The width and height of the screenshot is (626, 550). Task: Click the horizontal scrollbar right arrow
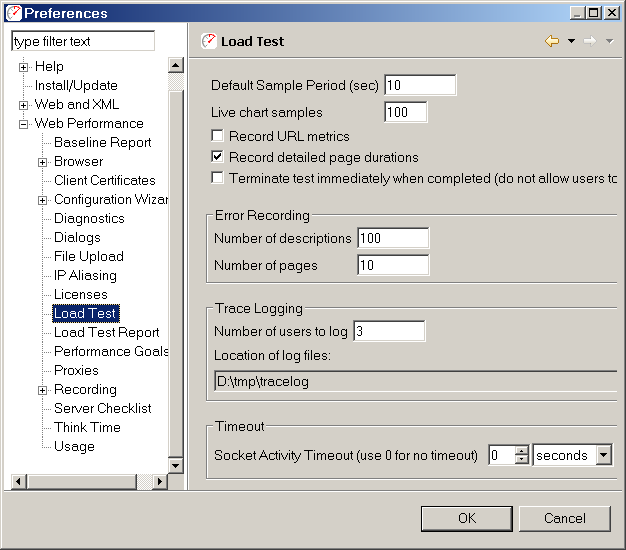tap(160, 481)
